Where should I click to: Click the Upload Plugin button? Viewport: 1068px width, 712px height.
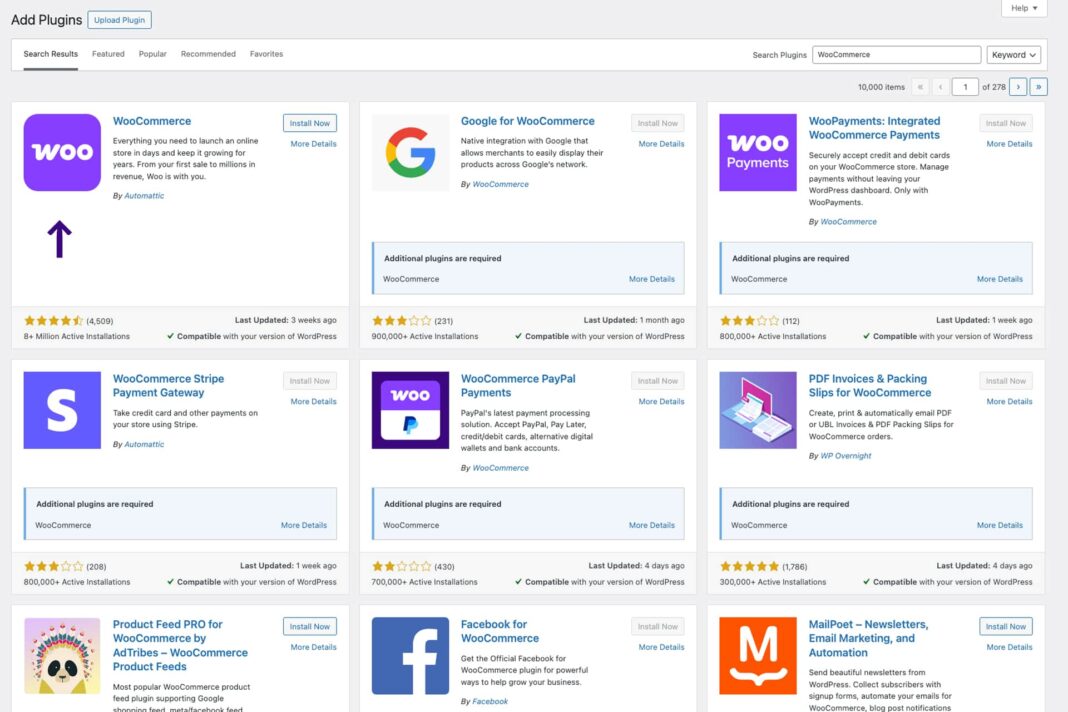pyautogui.click(x=119, y=20)
